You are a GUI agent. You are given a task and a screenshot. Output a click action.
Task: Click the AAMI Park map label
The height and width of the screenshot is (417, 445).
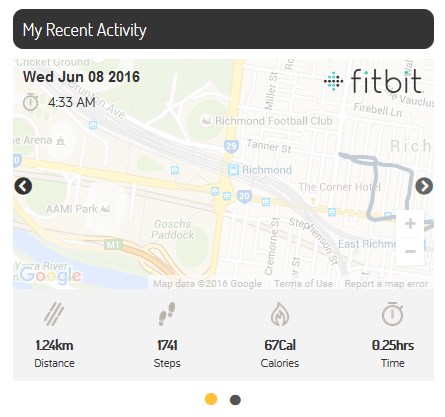point(72,209)
